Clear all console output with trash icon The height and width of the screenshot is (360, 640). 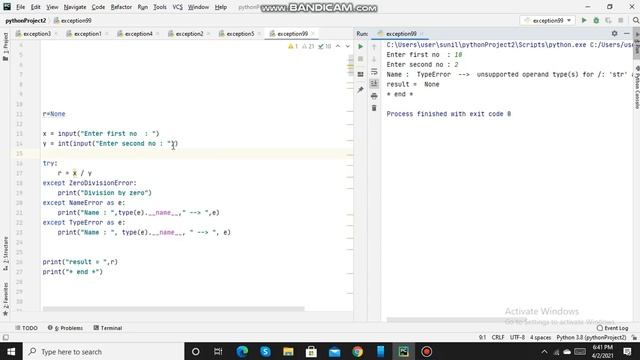374,108
